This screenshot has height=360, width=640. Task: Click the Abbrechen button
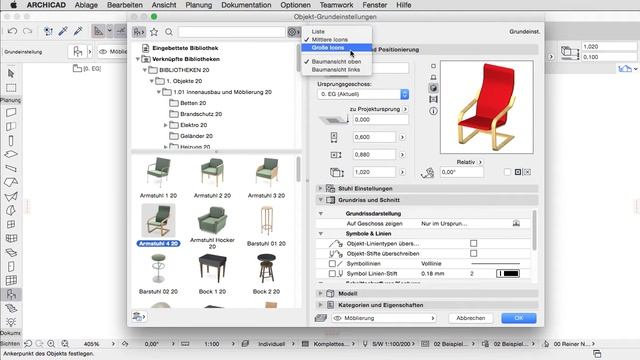471,318
